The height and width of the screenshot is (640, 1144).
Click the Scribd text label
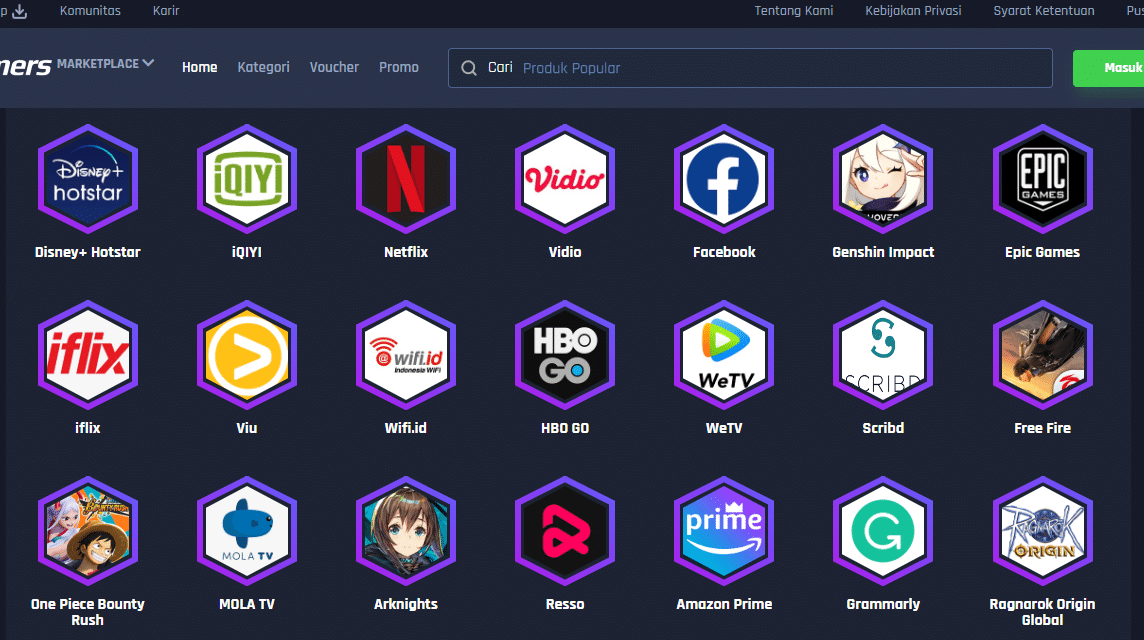pyautogui.click(x=883, y=428)
